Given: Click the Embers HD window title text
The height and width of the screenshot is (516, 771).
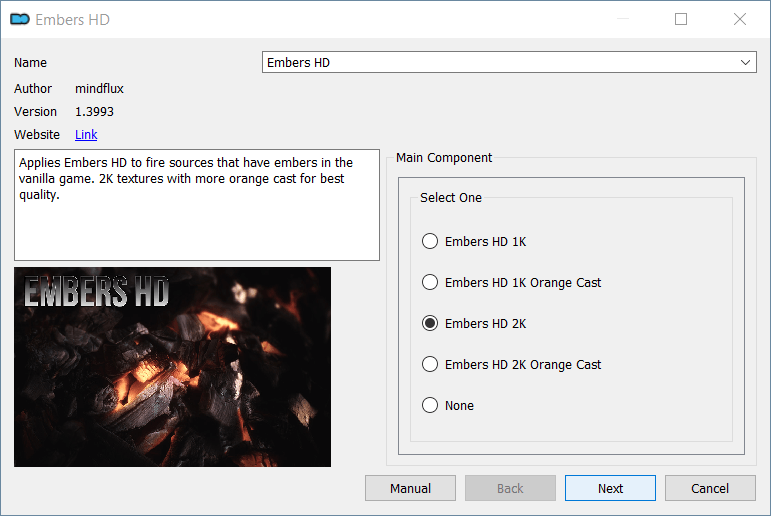Looking at the screenshot, I should pyautogui.click(x=72, y=19).
